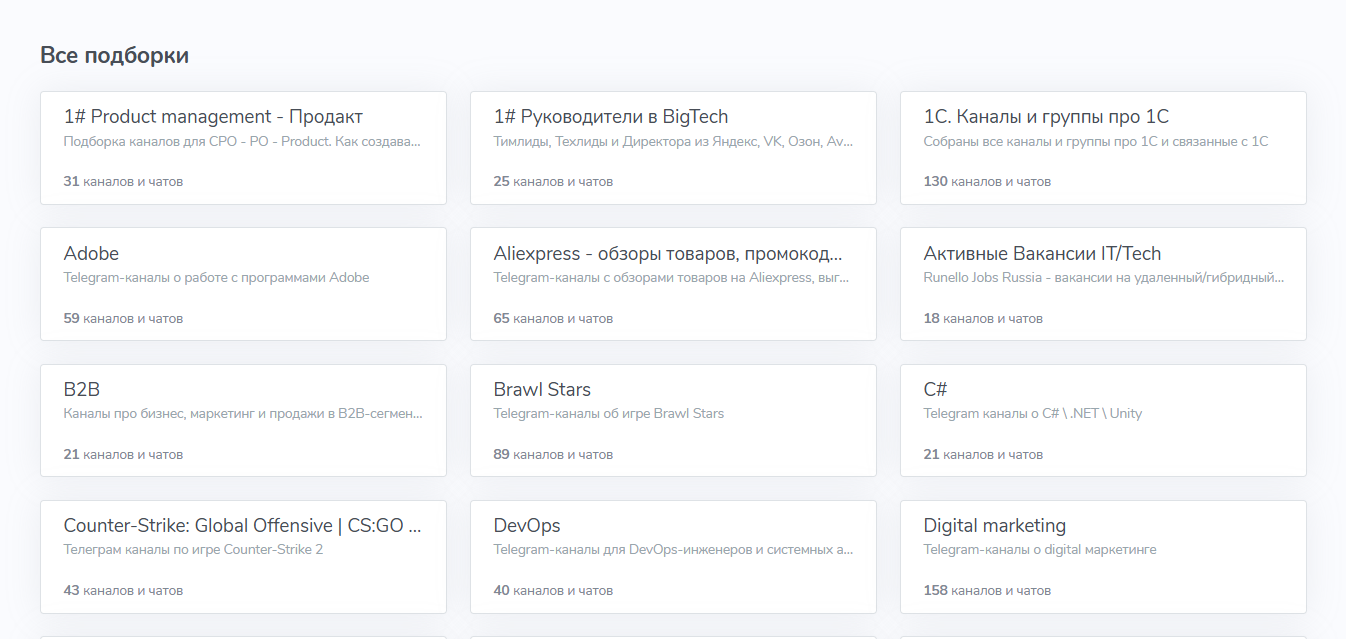1346x639 pixels.
Task: Open the B2B collection card
Action: [243, 420]
